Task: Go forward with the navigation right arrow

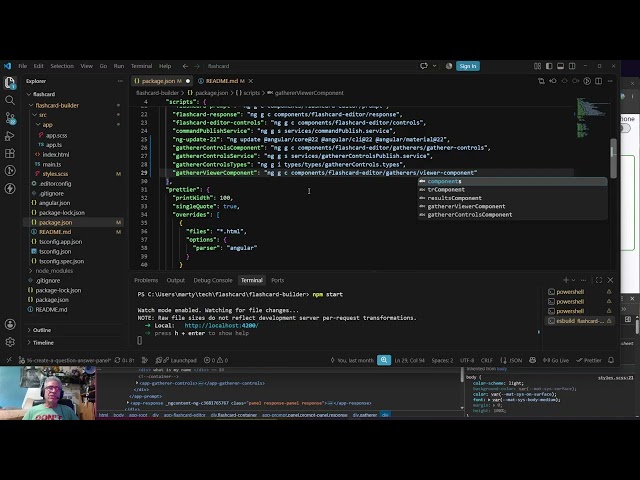Action: click(x=197, y=66)
